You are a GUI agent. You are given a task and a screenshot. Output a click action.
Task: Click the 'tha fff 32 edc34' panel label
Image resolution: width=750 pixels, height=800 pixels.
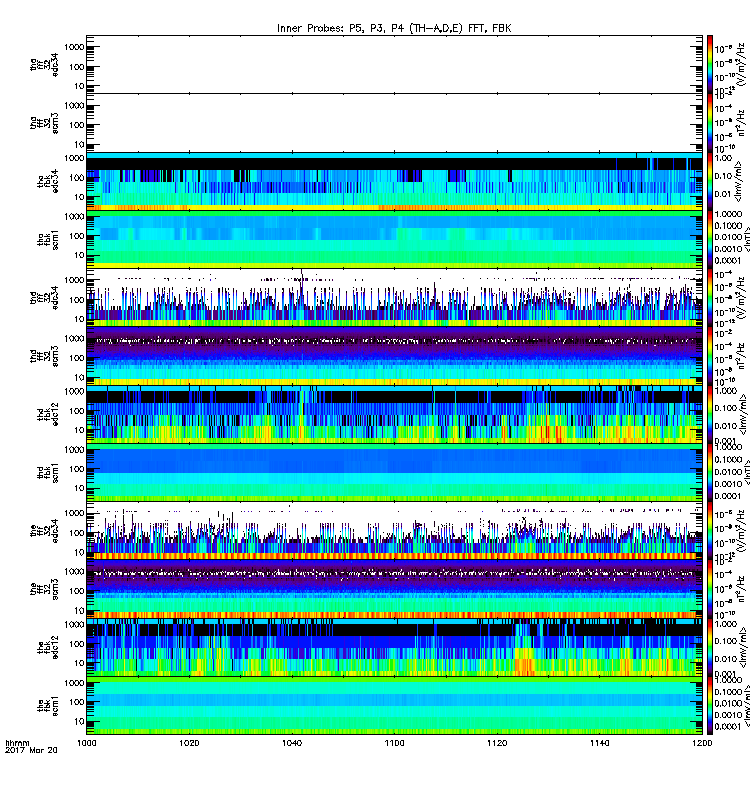click(44, 64)
